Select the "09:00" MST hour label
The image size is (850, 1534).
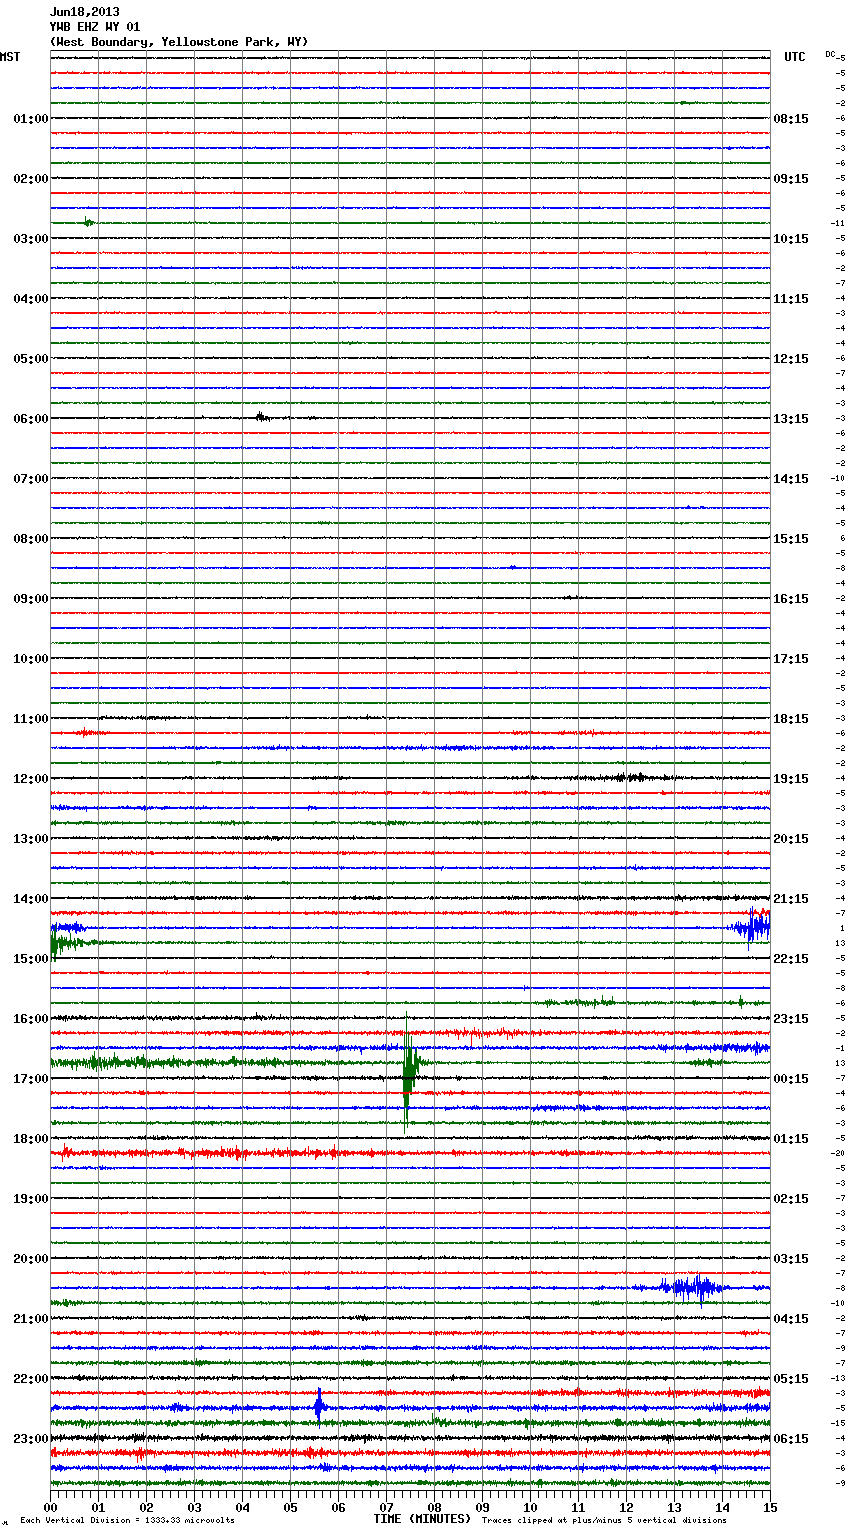31,599
